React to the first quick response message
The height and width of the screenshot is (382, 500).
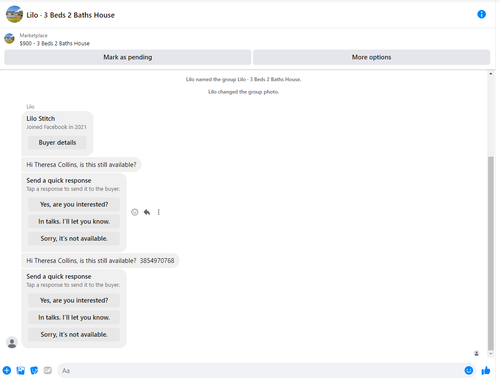click(135, 212)
